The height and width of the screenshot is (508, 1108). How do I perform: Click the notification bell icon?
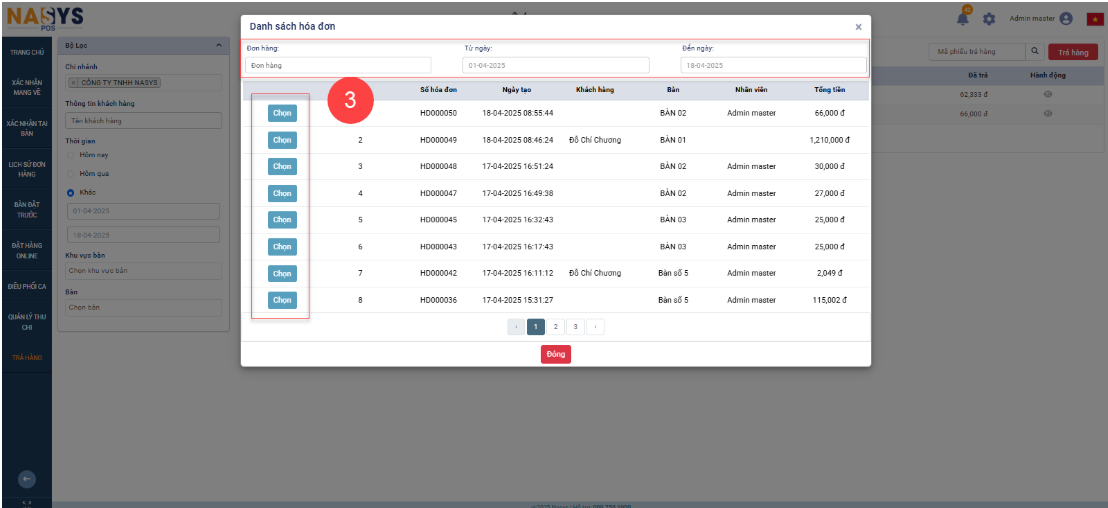pyautogui.click(x=964, y=18)
